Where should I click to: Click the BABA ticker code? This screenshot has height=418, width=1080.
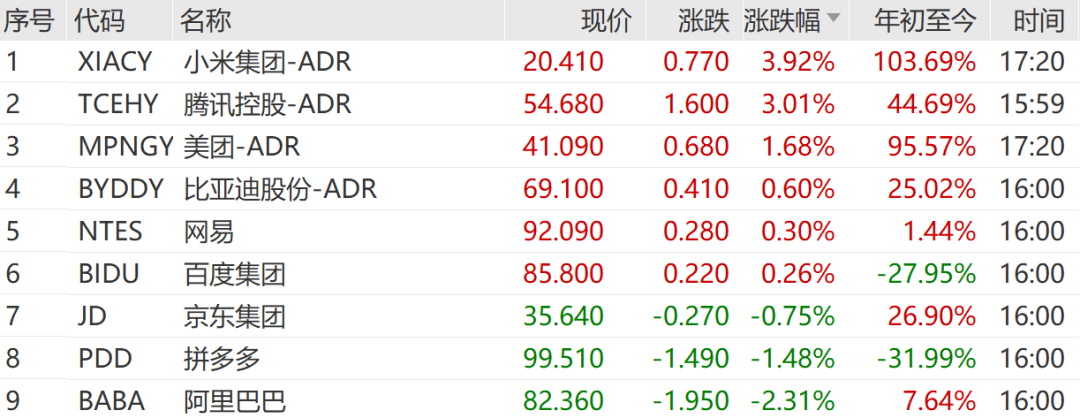[x=111, y=402]
